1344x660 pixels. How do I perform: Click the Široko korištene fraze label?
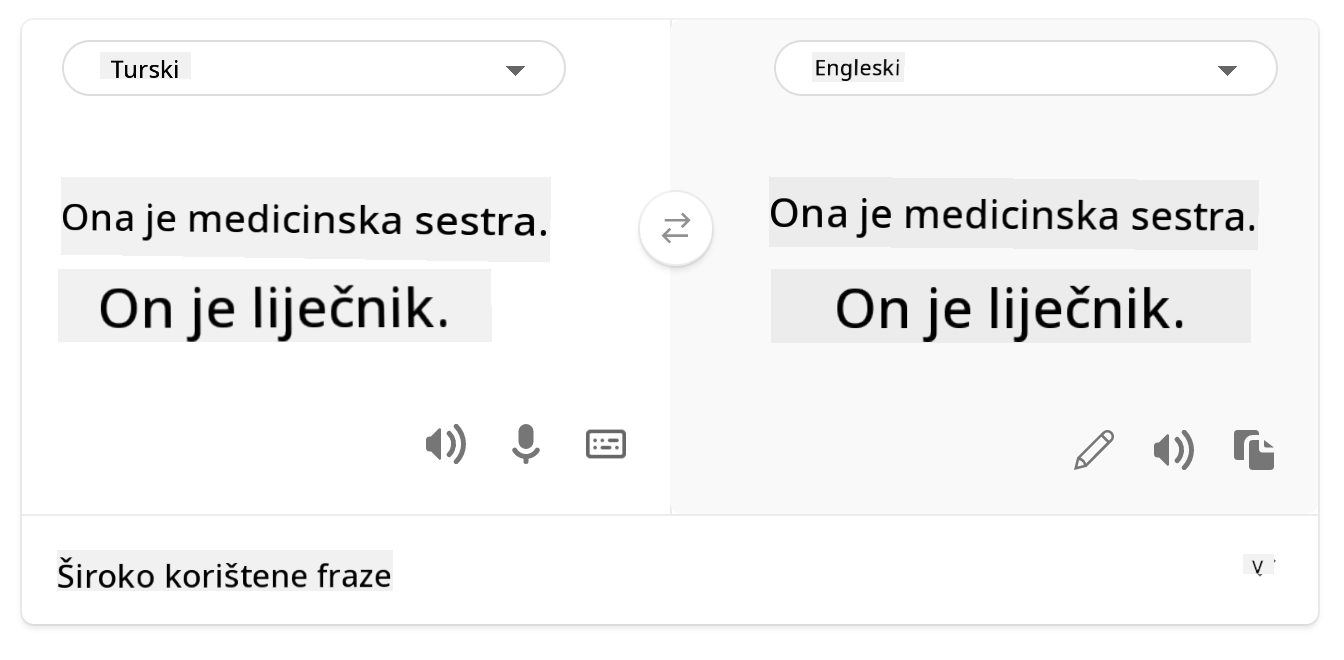224,576
